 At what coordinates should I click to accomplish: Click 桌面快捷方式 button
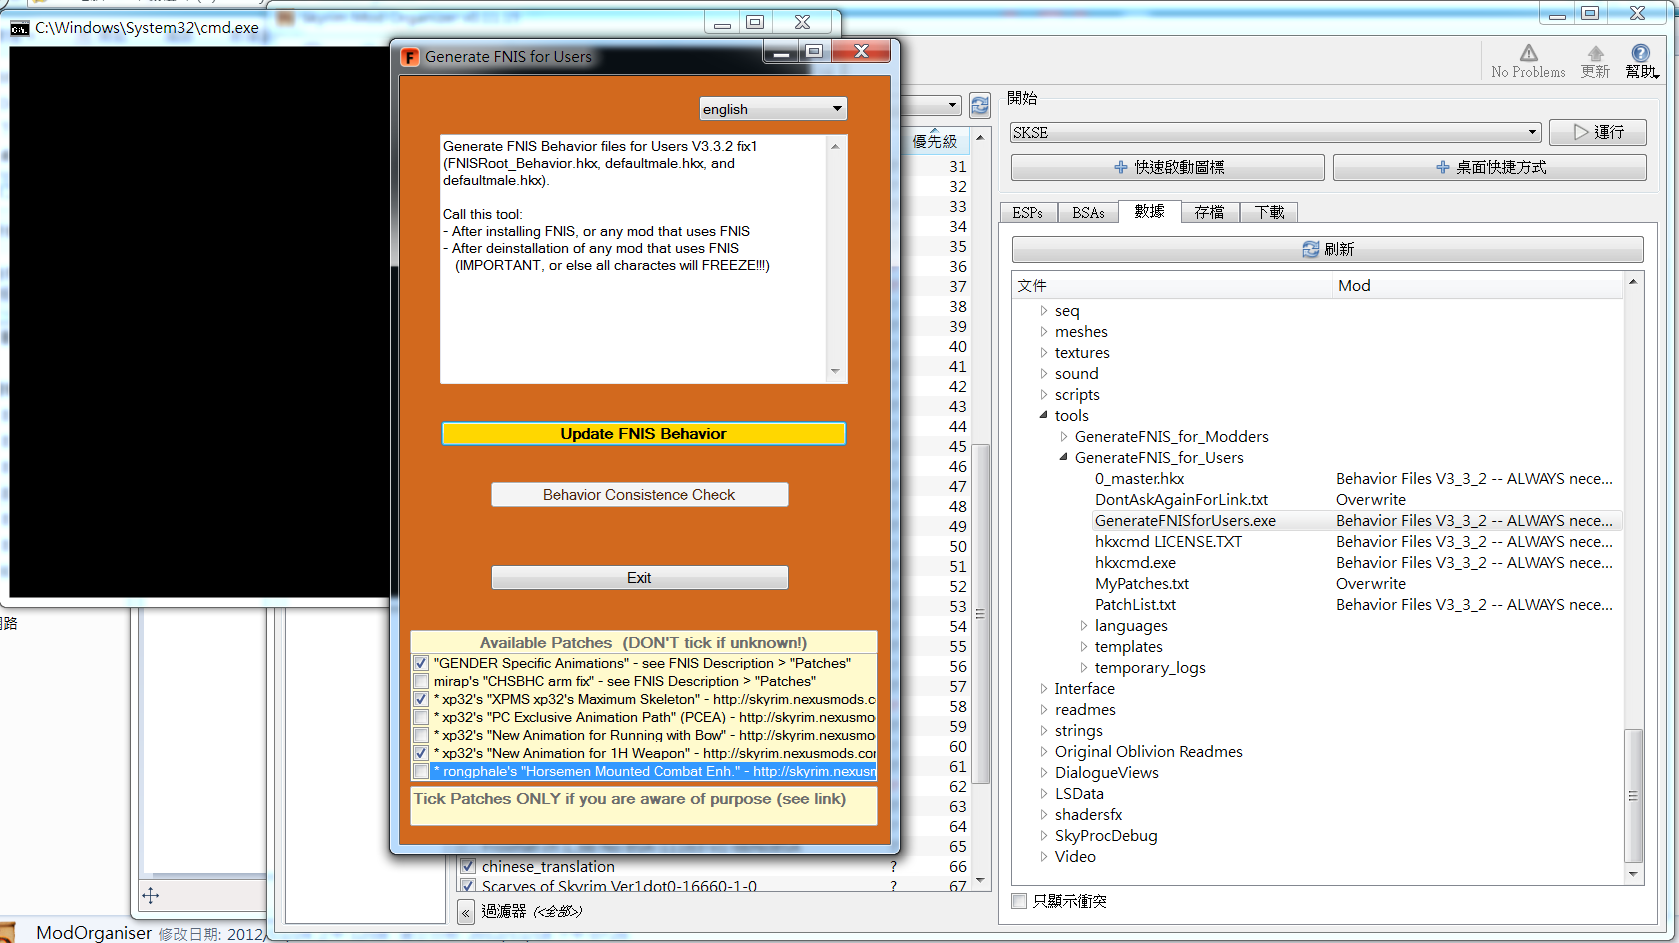pos(1489,167)
